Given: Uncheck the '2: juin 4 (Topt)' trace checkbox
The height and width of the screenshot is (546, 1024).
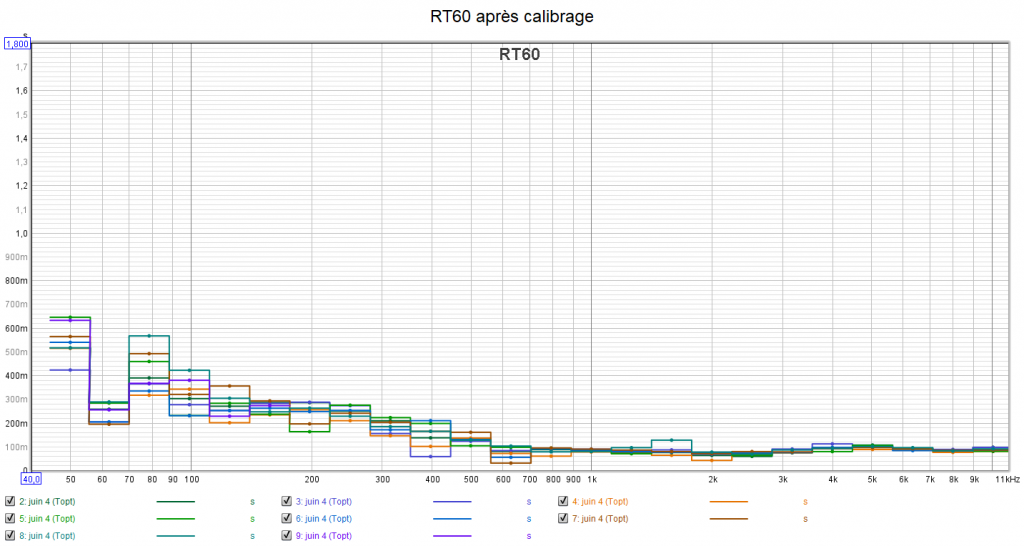Looking at the screenshot, I should point(10,502).
